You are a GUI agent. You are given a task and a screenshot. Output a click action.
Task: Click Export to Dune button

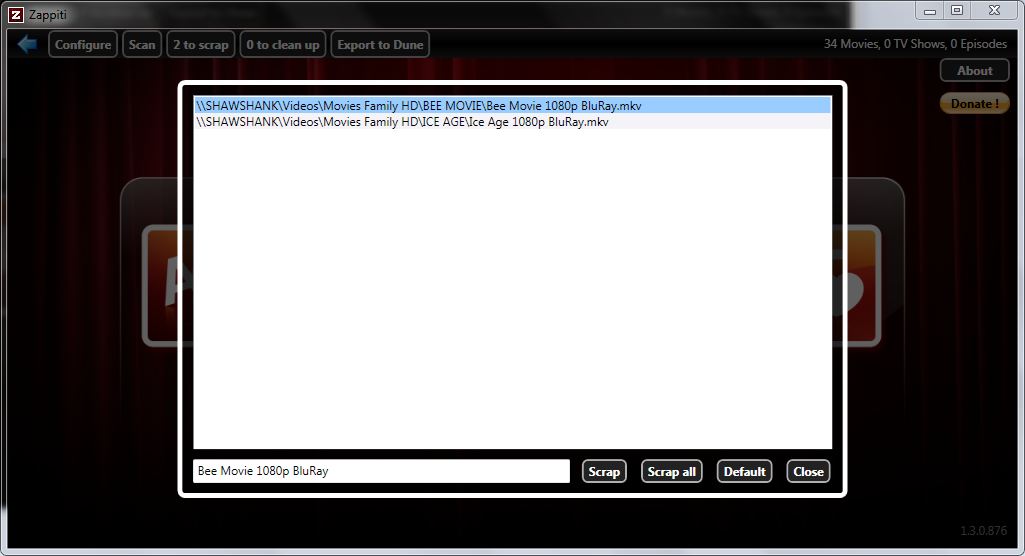point(380,44)
